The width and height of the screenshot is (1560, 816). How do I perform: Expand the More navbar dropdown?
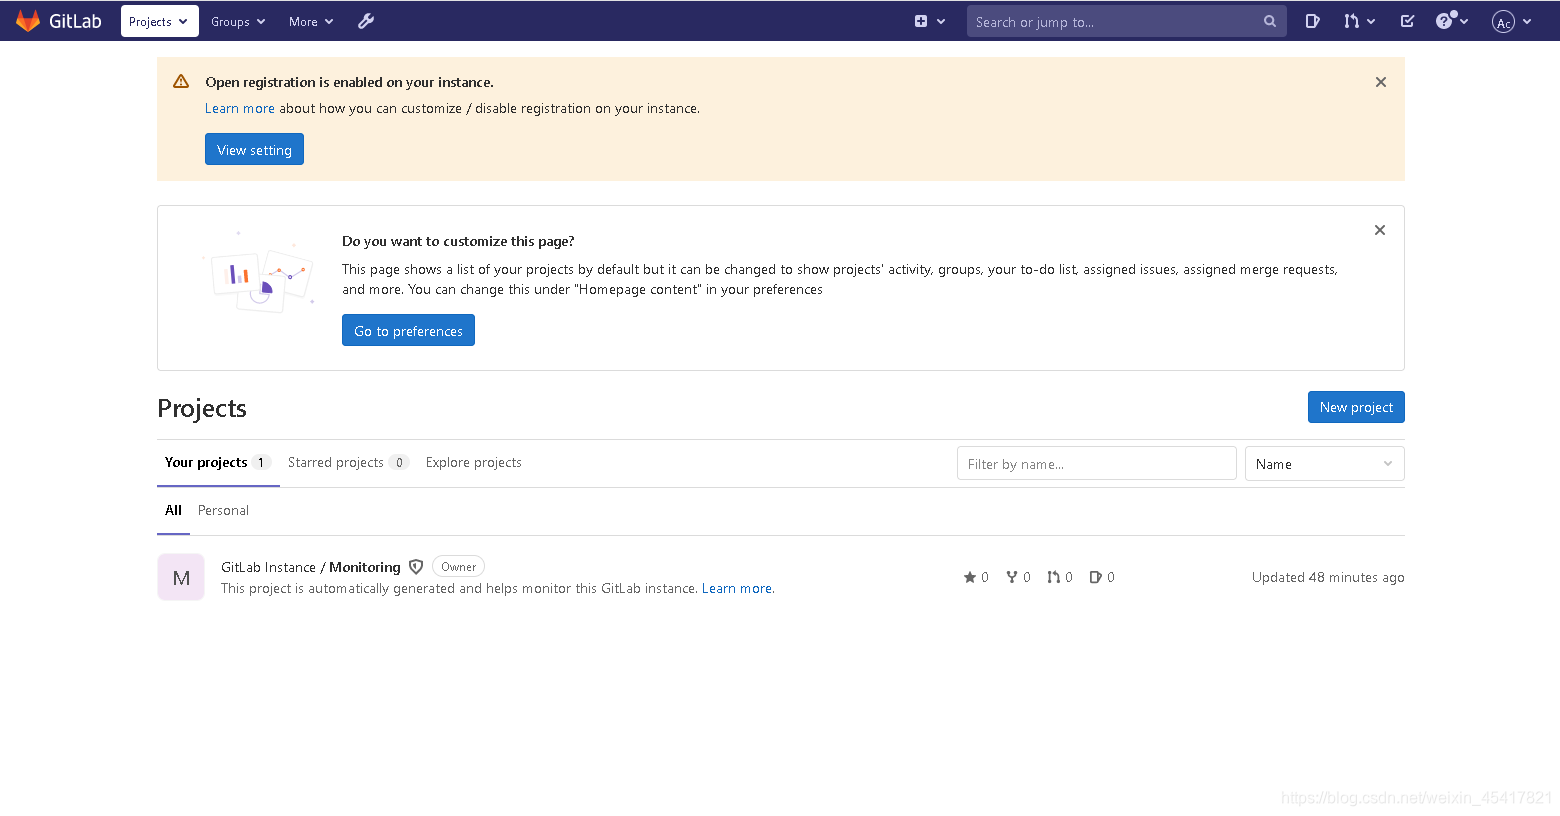click(x=311, y=21)
